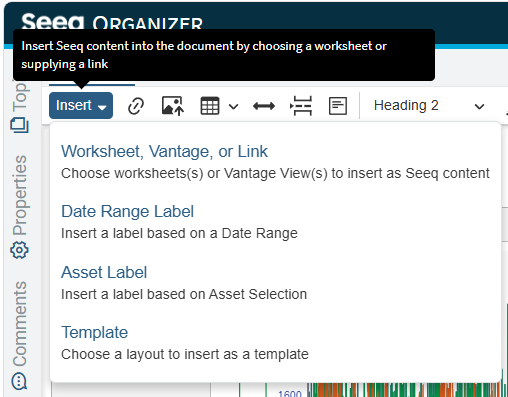Click the insert table grid icon
This screenshot has width=508, height=397.
point(210,106)
